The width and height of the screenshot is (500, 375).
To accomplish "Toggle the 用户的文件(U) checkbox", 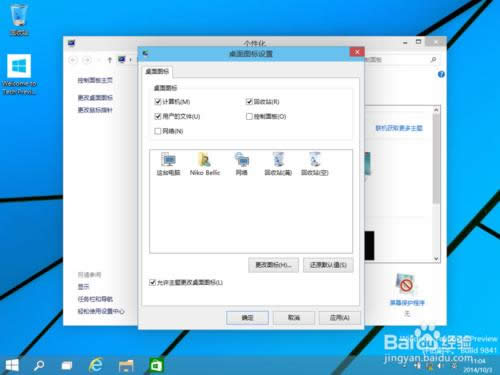I will point(158,116).
